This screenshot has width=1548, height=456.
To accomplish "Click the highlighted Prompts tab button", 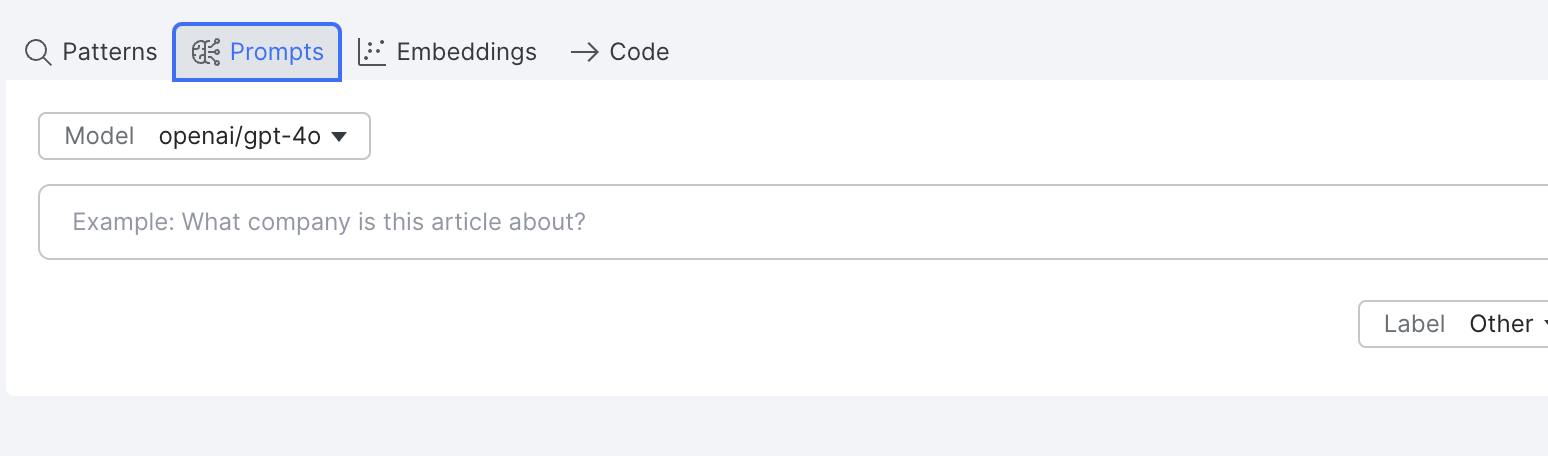I will click(257, 52).
